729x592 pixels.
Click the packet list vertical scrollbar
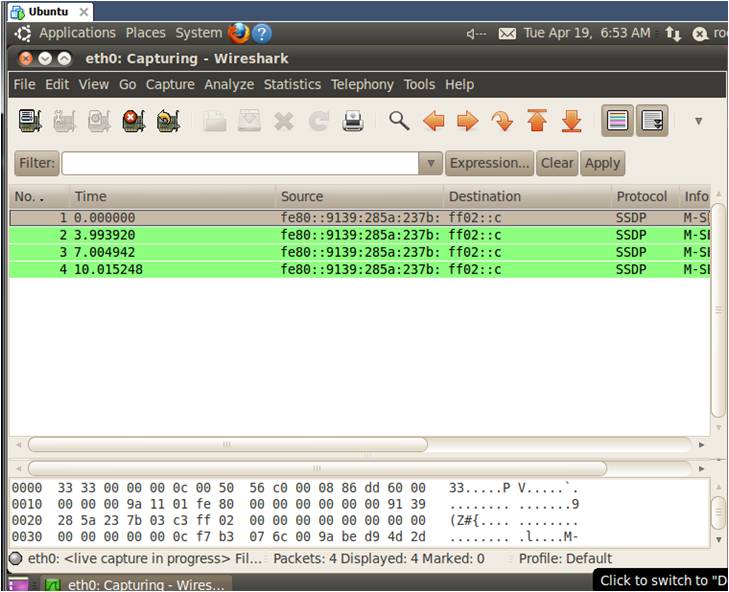719,310
